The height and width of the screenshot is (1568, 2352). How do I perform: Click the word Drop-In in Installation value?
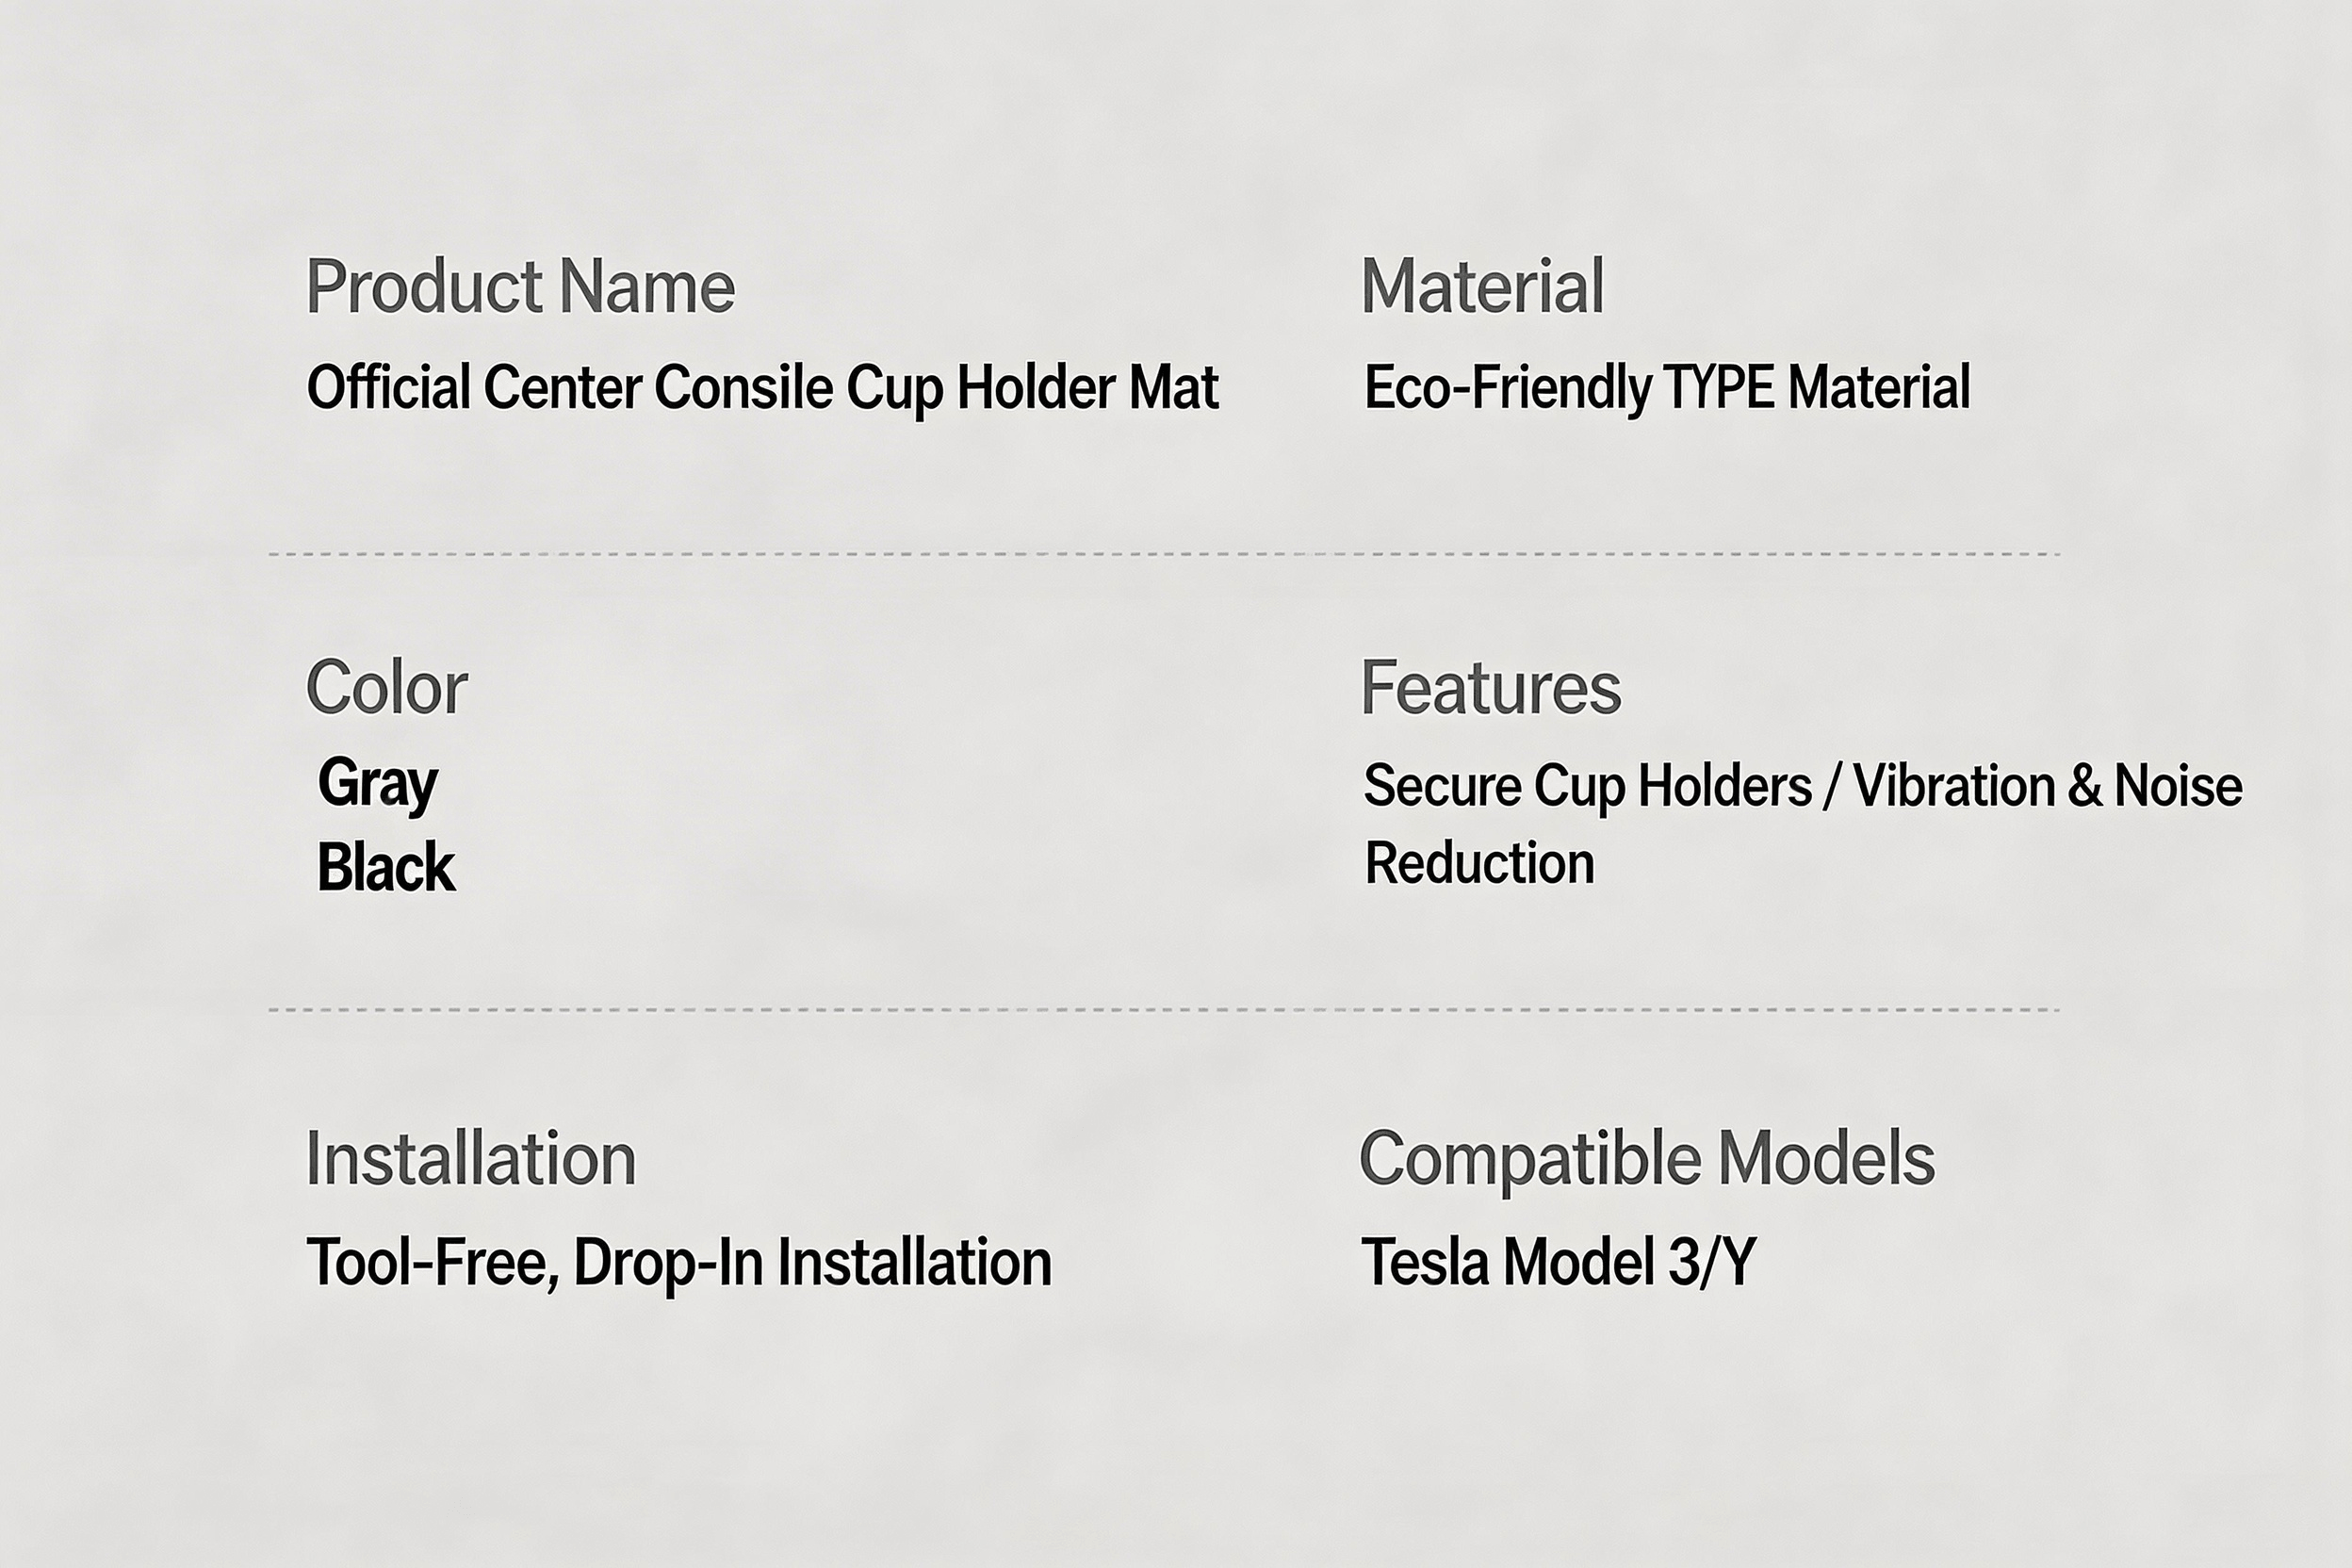pyautogui.click(x=669, y=1262)
